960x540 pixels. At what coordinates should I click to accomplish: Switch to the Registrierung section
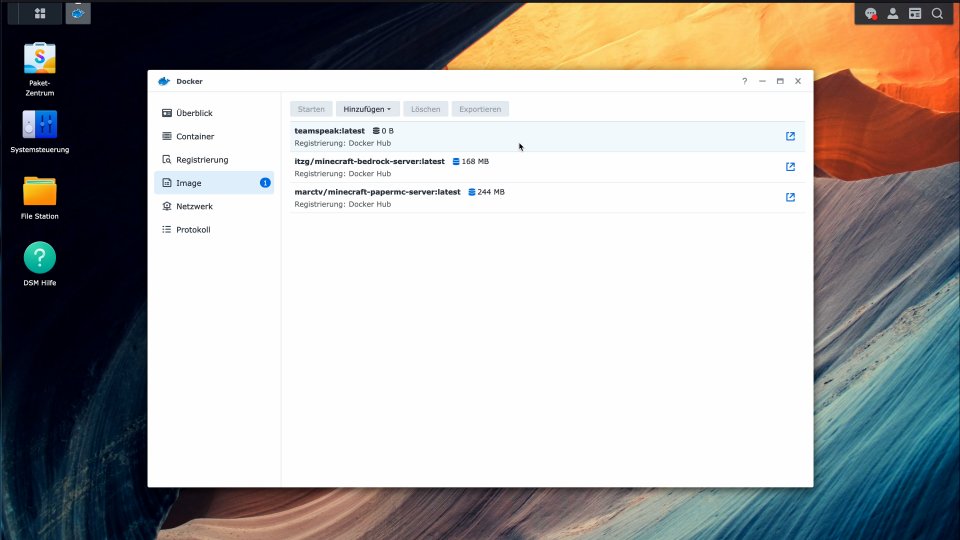[214, 160]
